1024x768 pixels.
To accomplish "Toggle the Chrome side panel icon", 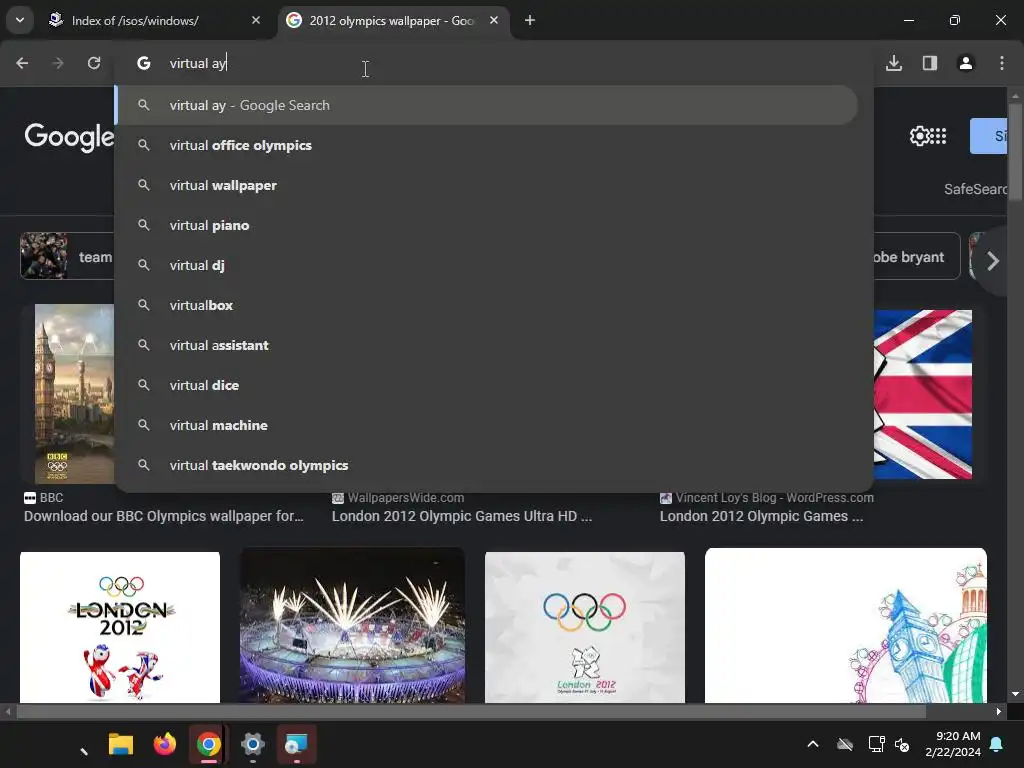I will click(930, 63).
